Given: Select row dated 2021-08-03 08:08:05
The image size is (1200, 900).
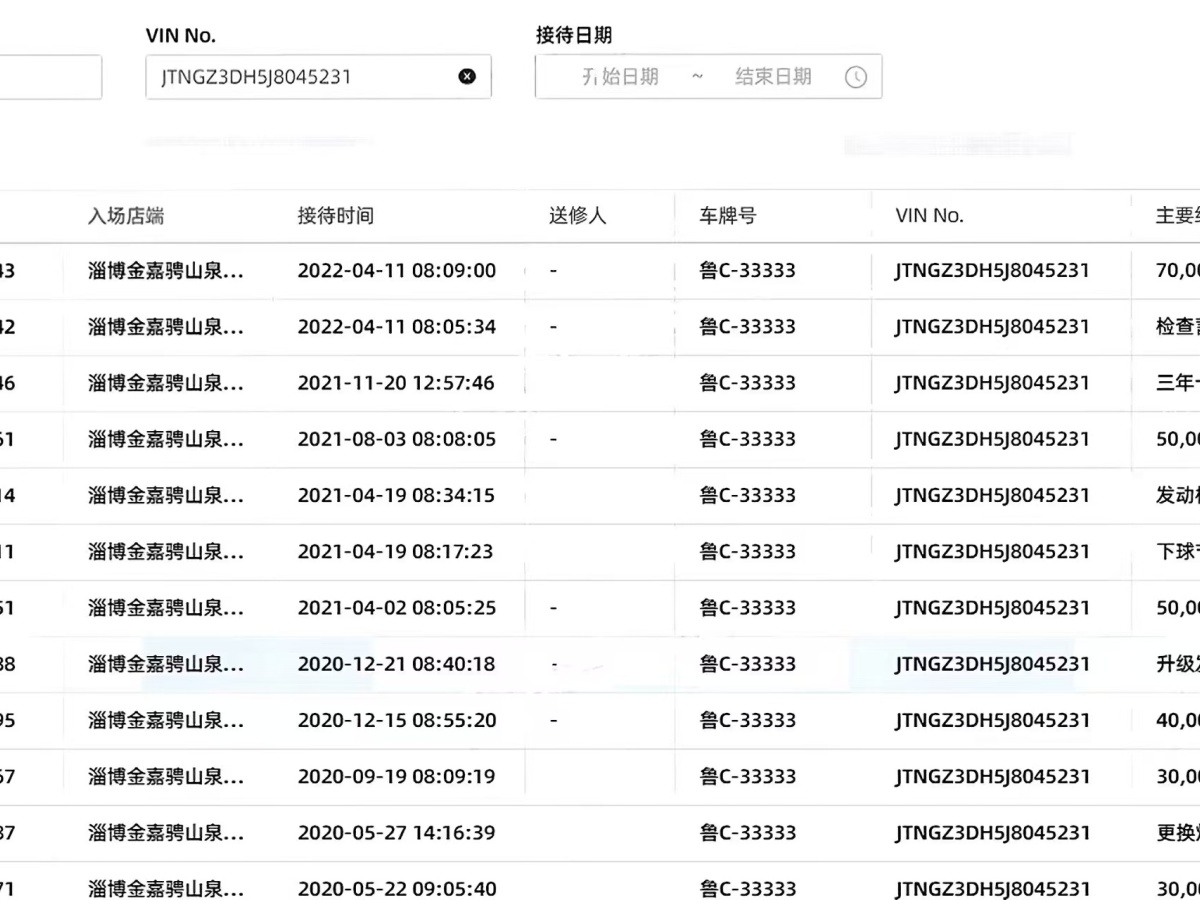Looking at the screenshot, I should pos(396,439).
